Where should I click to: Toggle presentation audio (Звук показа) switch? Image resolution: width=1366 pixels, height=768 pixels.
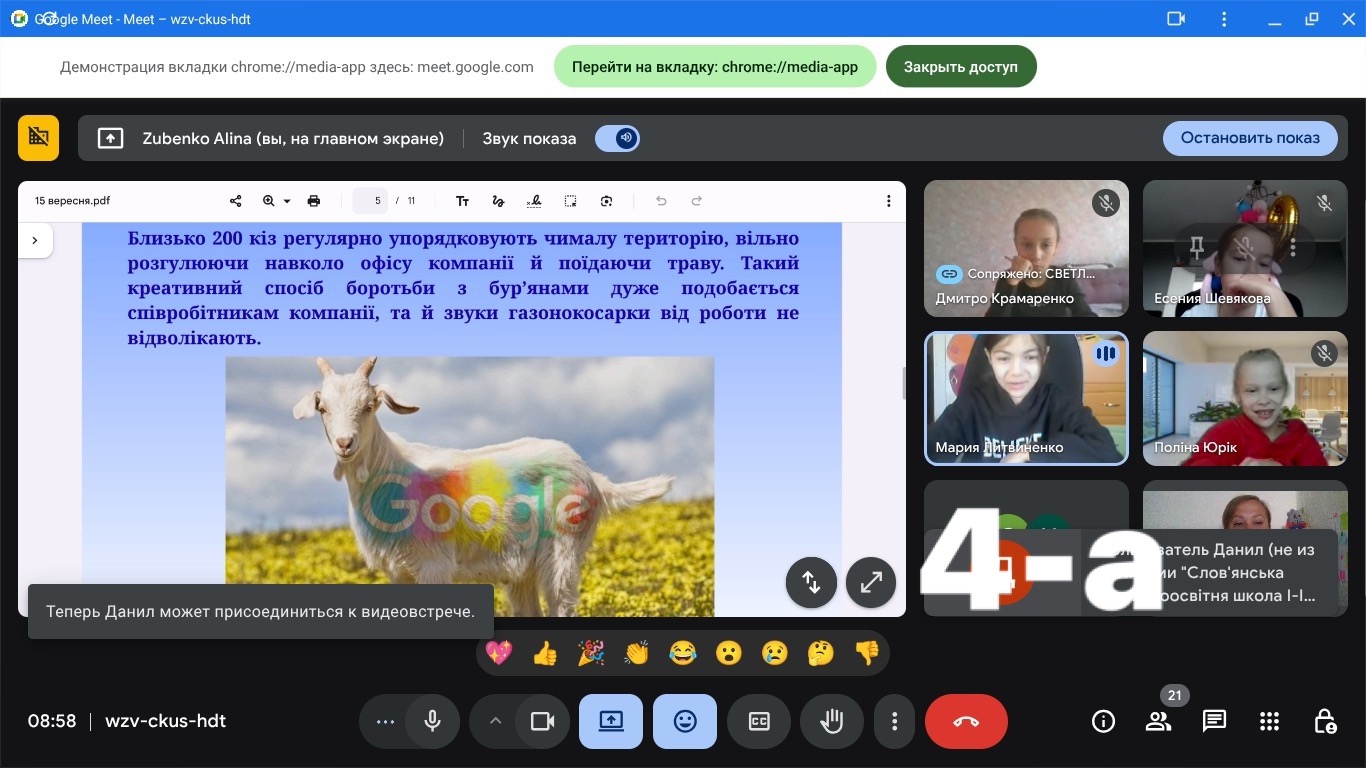[x=617, y=138]
